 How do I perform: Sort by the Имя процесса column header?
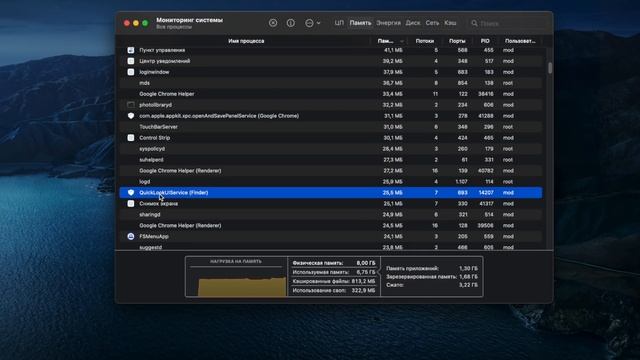coord(246,41)
